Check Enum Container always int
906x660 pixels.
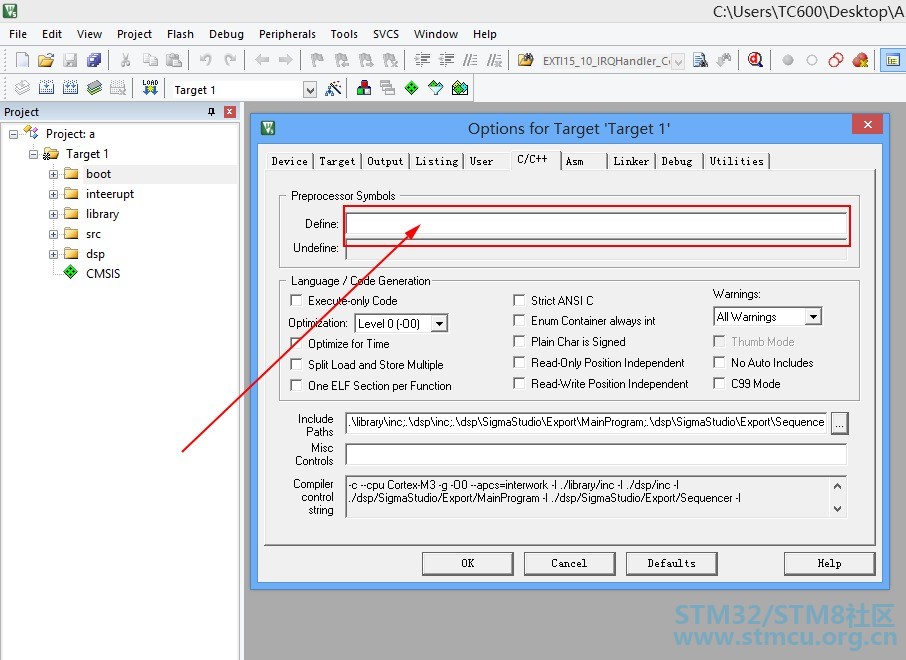519,320
